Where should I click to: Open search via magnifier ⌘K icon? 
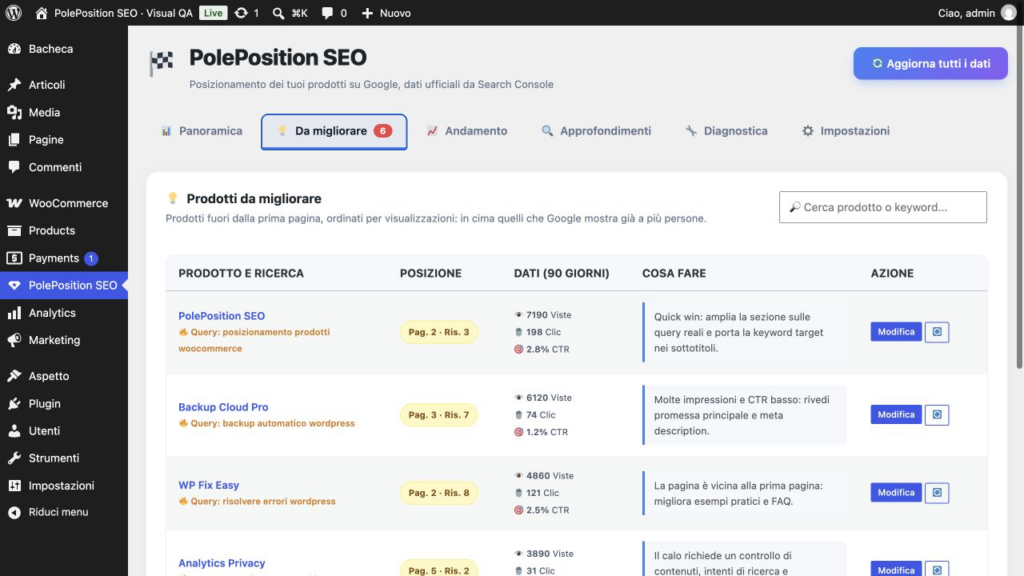click(x=290, y=13)
